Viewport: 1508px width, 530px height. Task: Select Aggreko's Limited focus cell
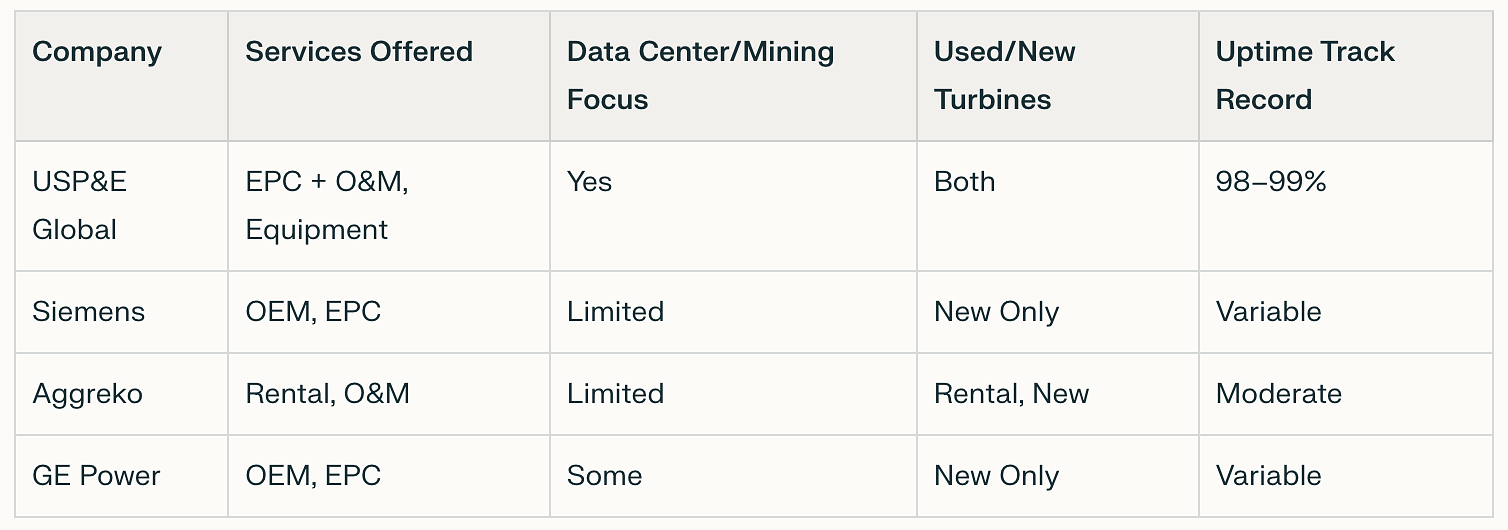pos(615,394)
